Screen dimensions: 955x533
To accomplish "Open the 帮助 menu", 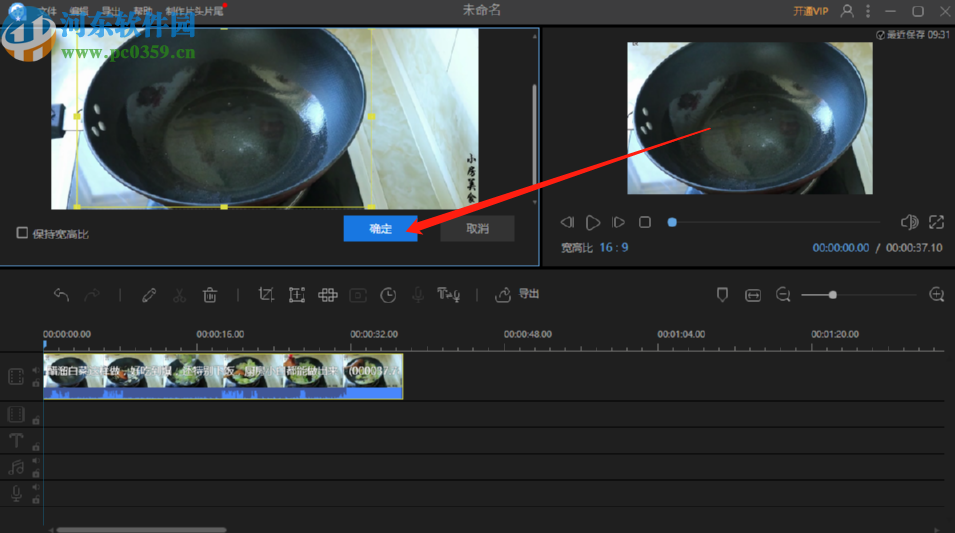I will (143, 11).
